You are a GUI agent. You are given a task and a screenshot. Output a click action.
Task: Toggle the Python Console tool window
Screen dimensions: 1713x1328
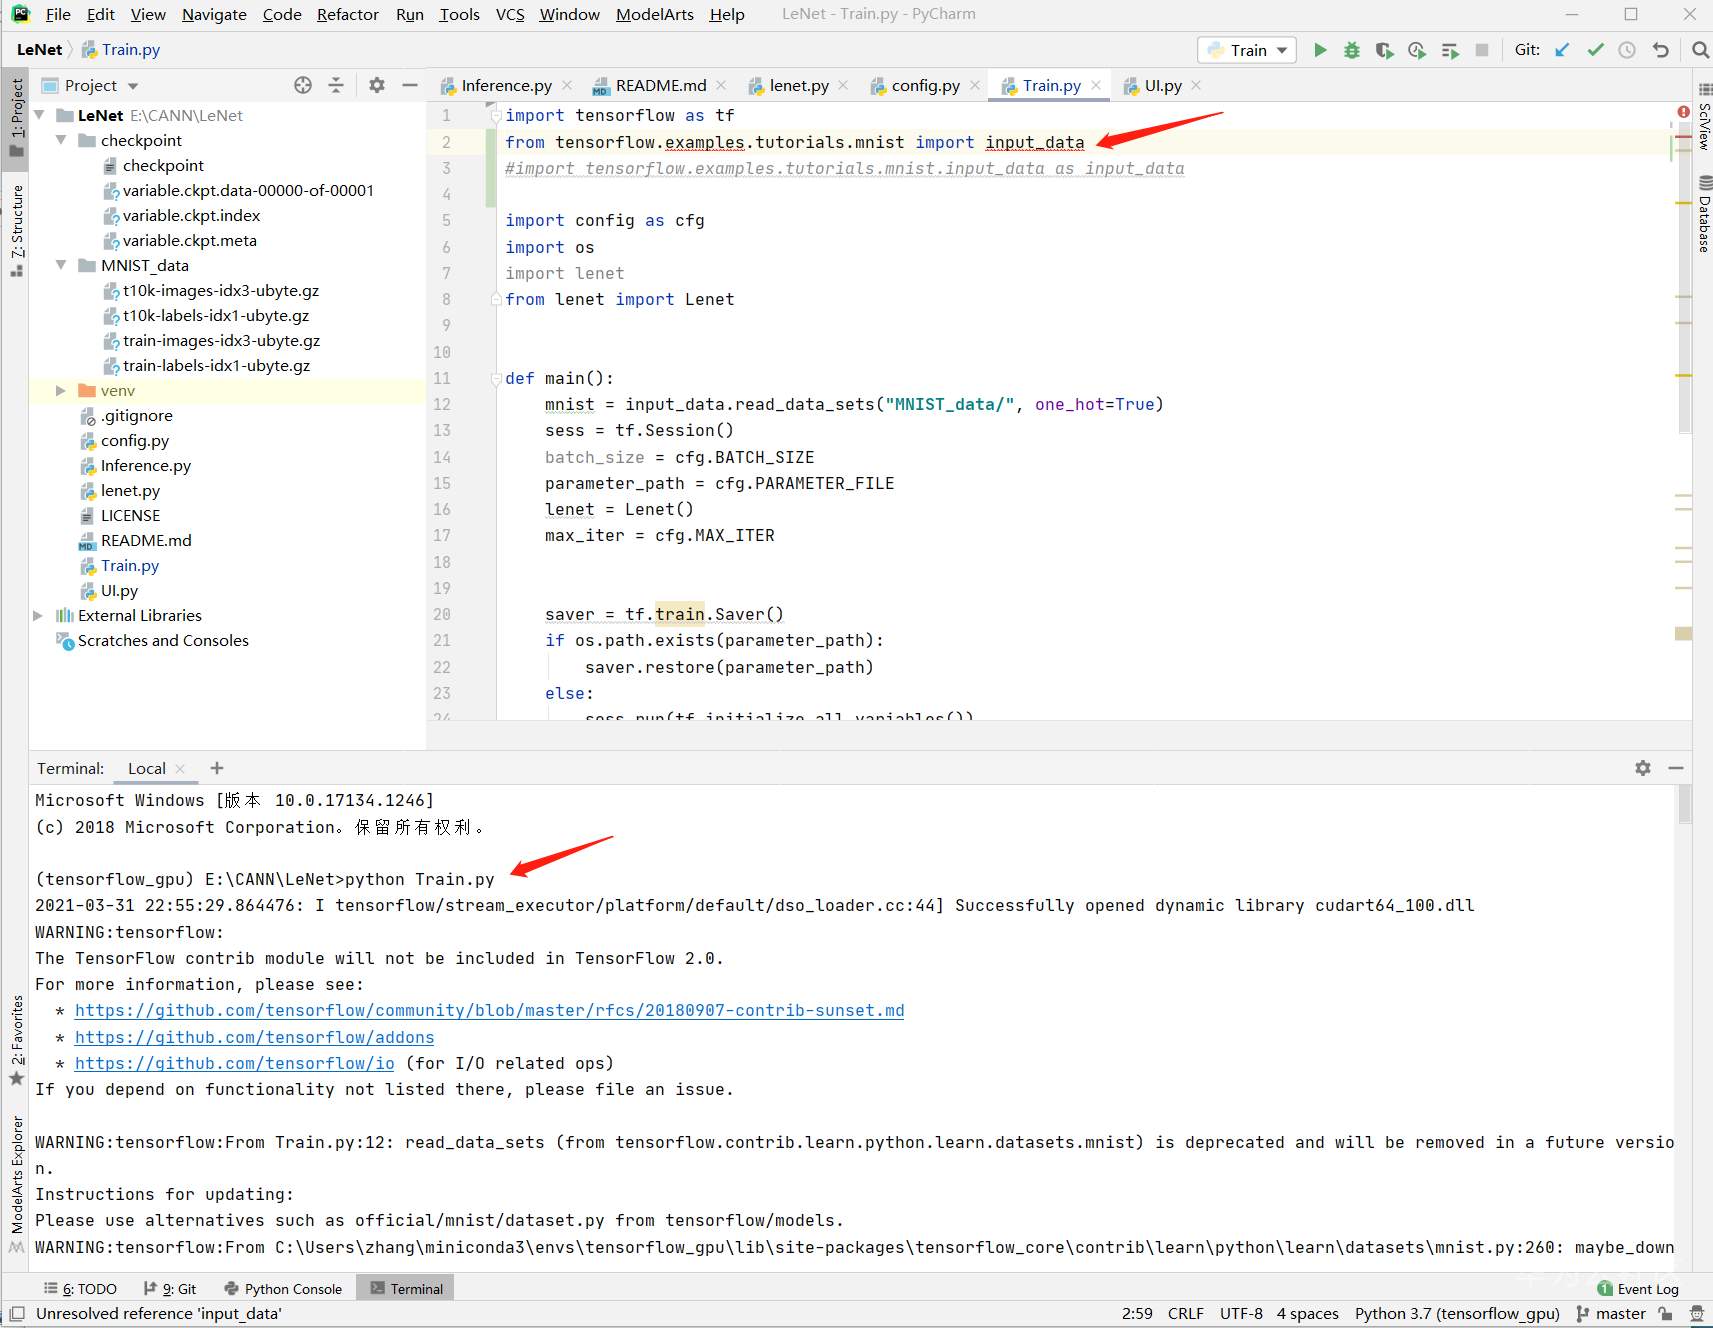pos(284,1289)
